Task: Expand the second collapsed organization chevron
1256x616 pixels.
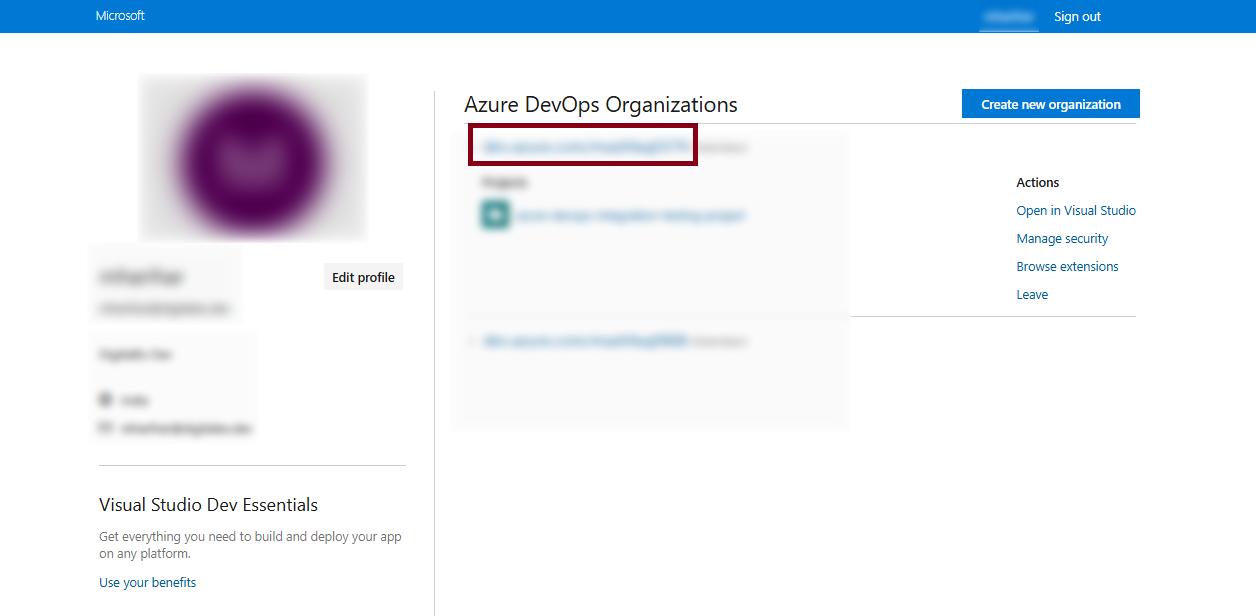Action: coord(471,342)
